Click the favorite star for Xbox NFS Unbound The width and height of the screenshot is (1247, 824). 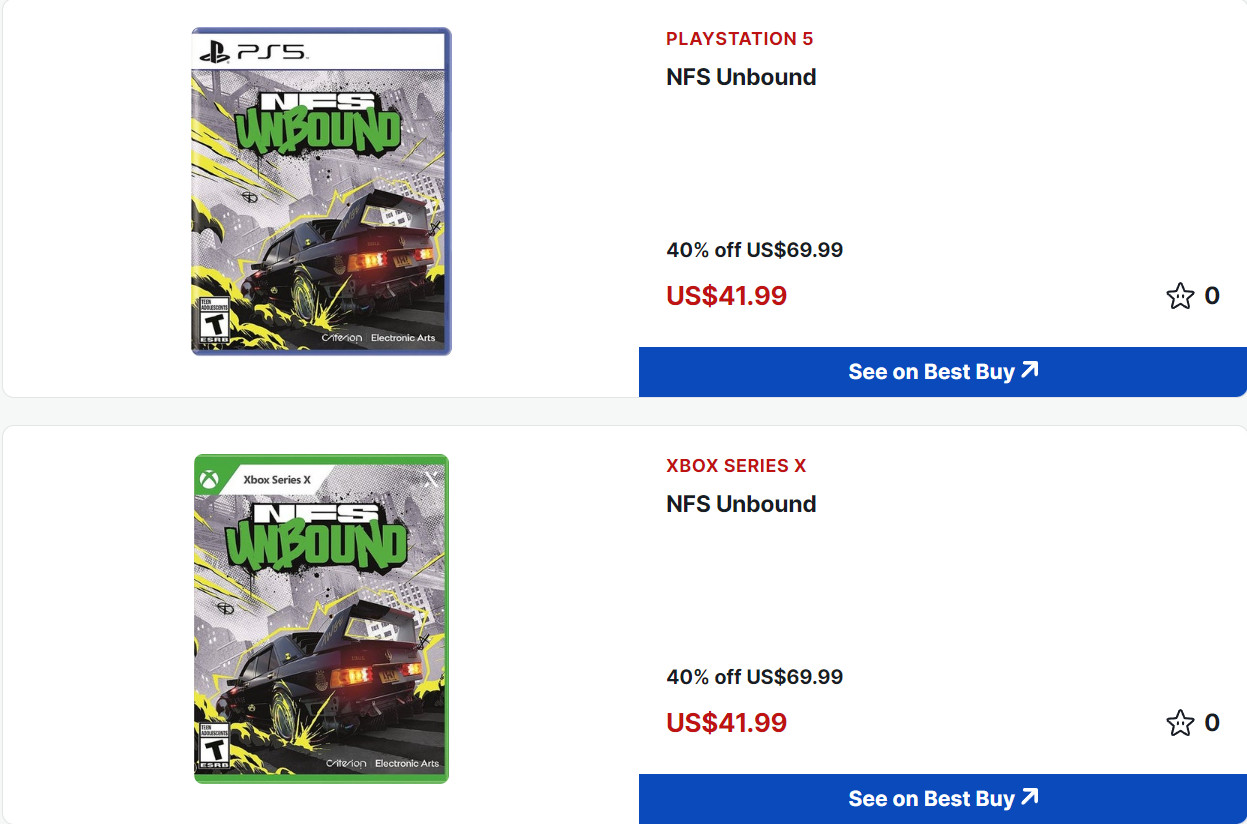pyautogui.click(x=1180, y=723)
